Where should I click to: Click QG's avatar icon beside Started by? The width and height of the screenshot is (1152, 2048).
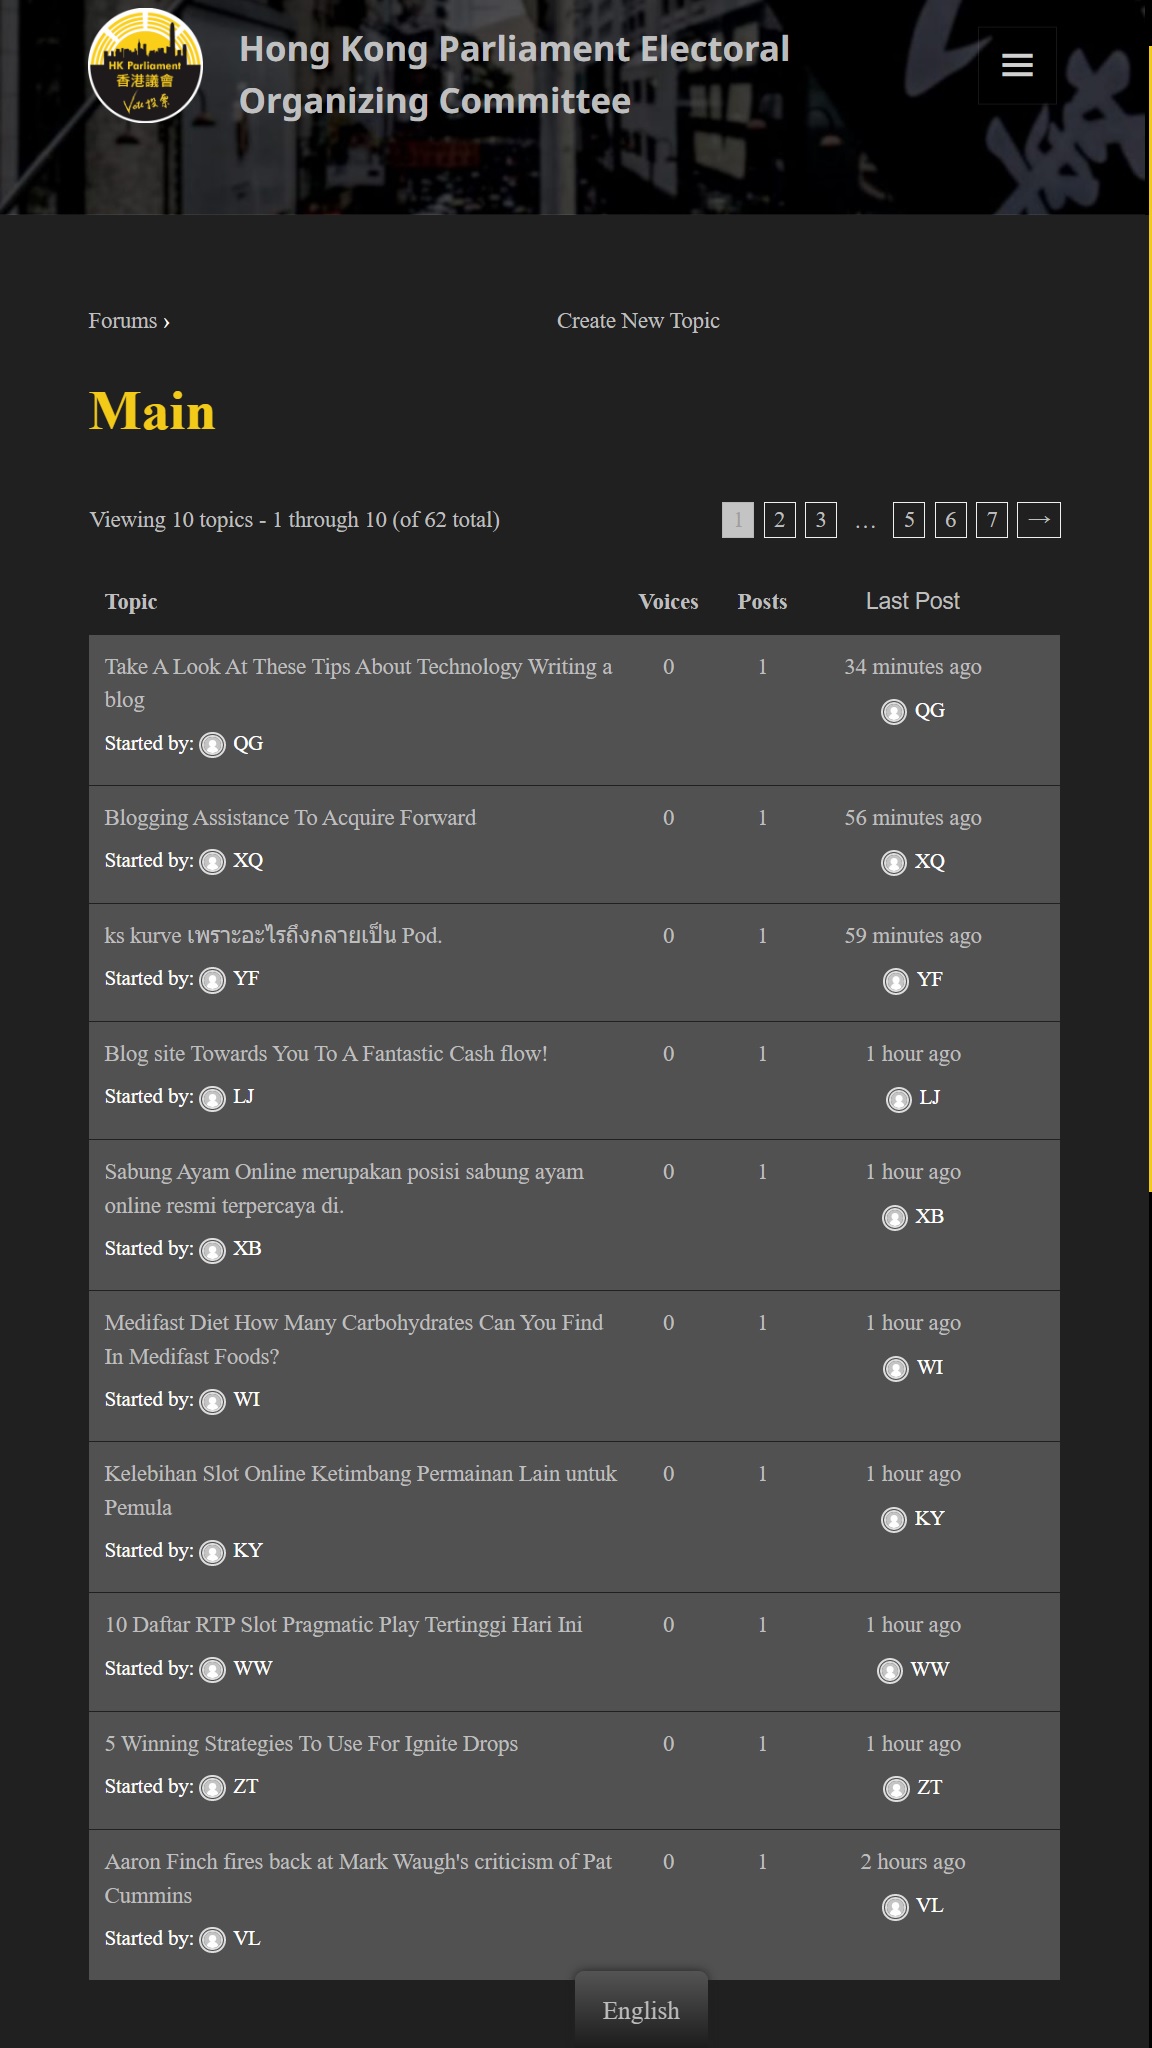[x=213, y=745]
